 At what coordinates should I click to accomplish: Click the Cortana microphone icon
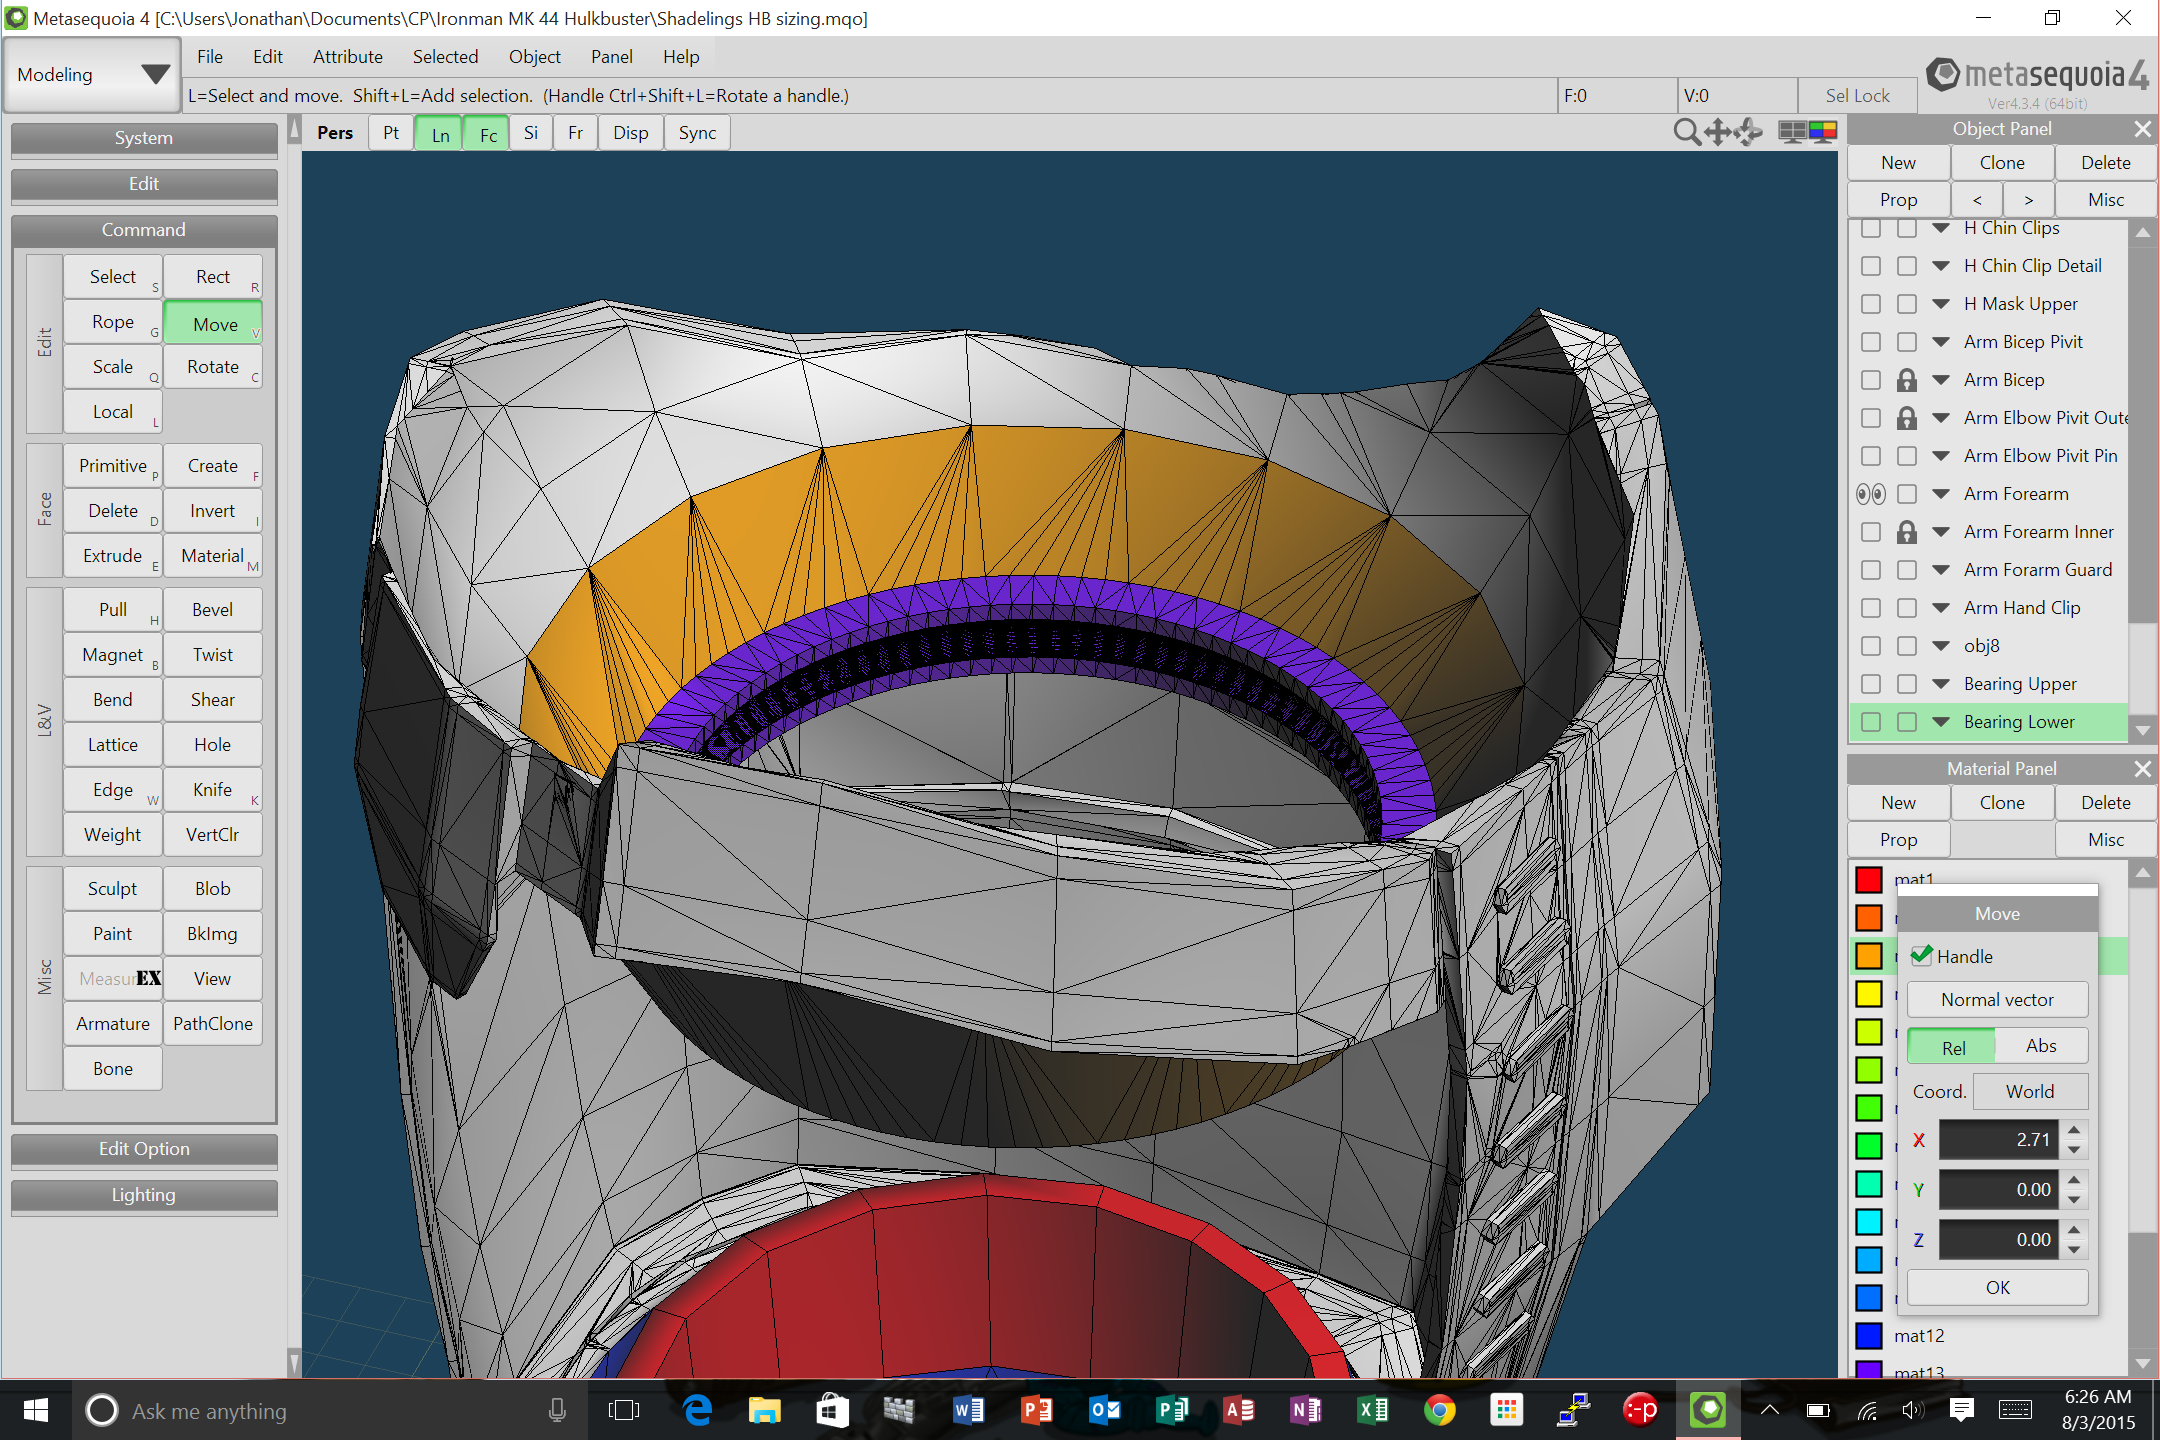coord(557,1410)
